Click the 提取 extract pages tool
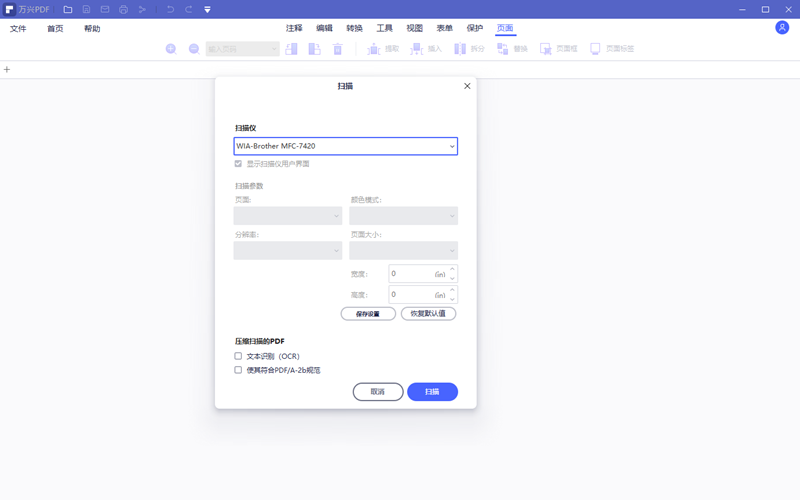 click(x=383, y=49)
